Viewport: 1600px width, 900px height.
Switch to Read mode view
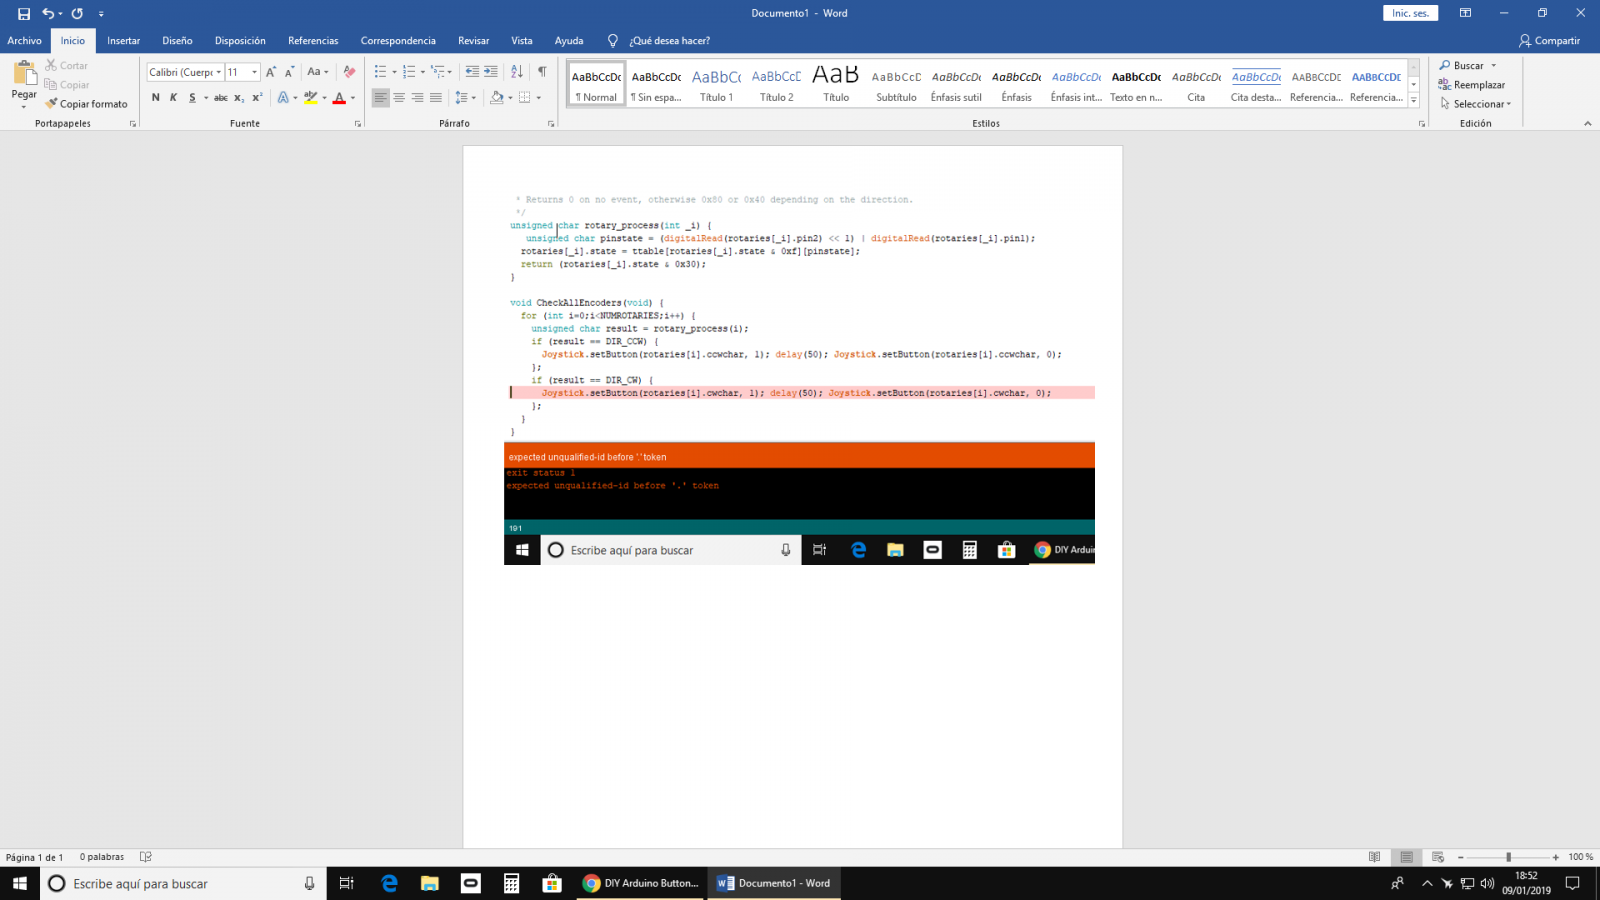1375,857
